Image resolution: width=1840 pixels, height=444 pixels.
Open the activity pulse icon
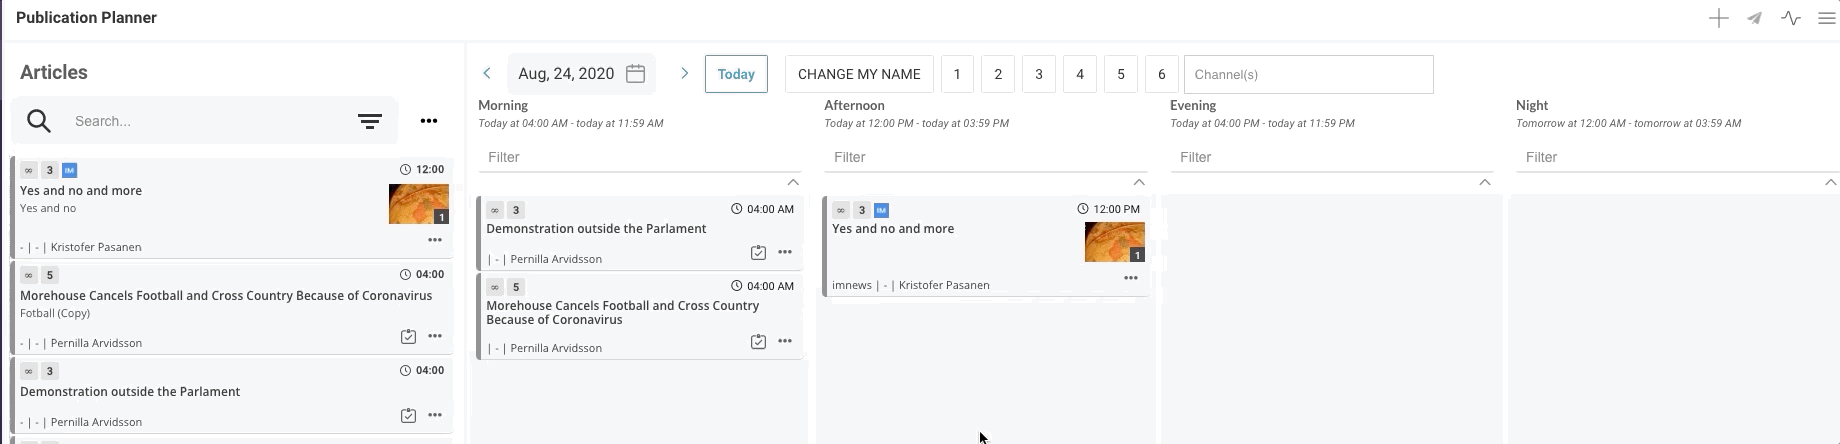tap(1790, 18)
